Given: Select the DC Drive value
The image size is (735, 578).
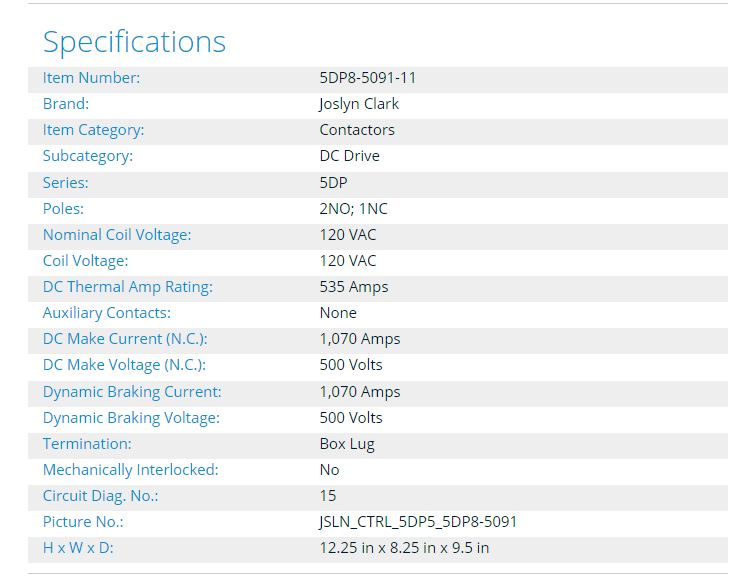Looking at the screenshot, I should 349,156.
